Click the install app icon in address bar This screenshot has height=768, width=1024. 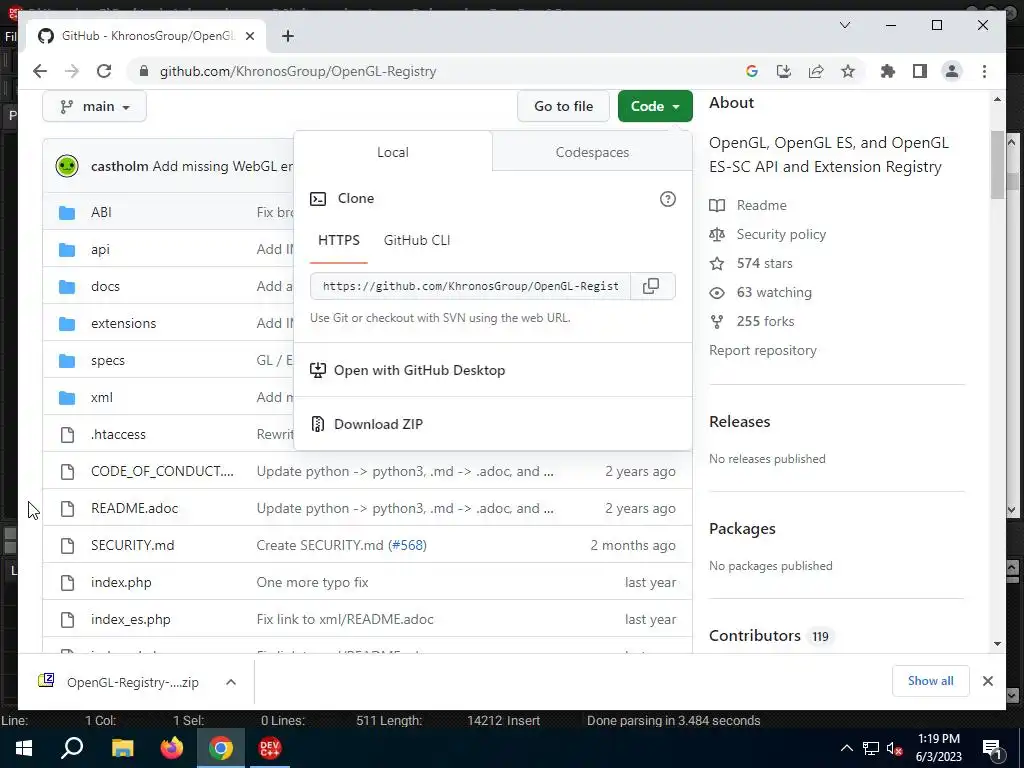(784, 71)
